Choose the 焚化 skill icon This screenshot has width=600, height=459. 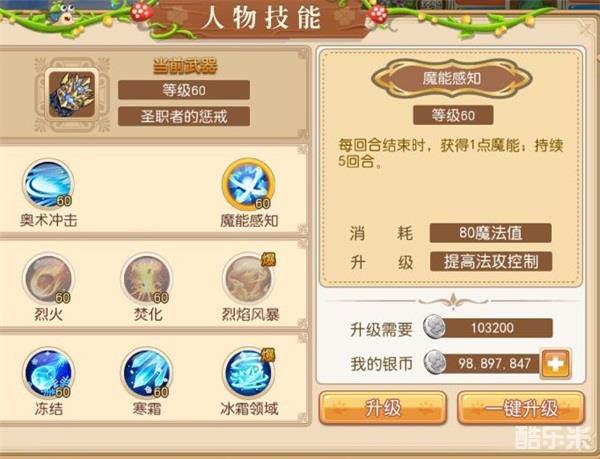(147, 278)
